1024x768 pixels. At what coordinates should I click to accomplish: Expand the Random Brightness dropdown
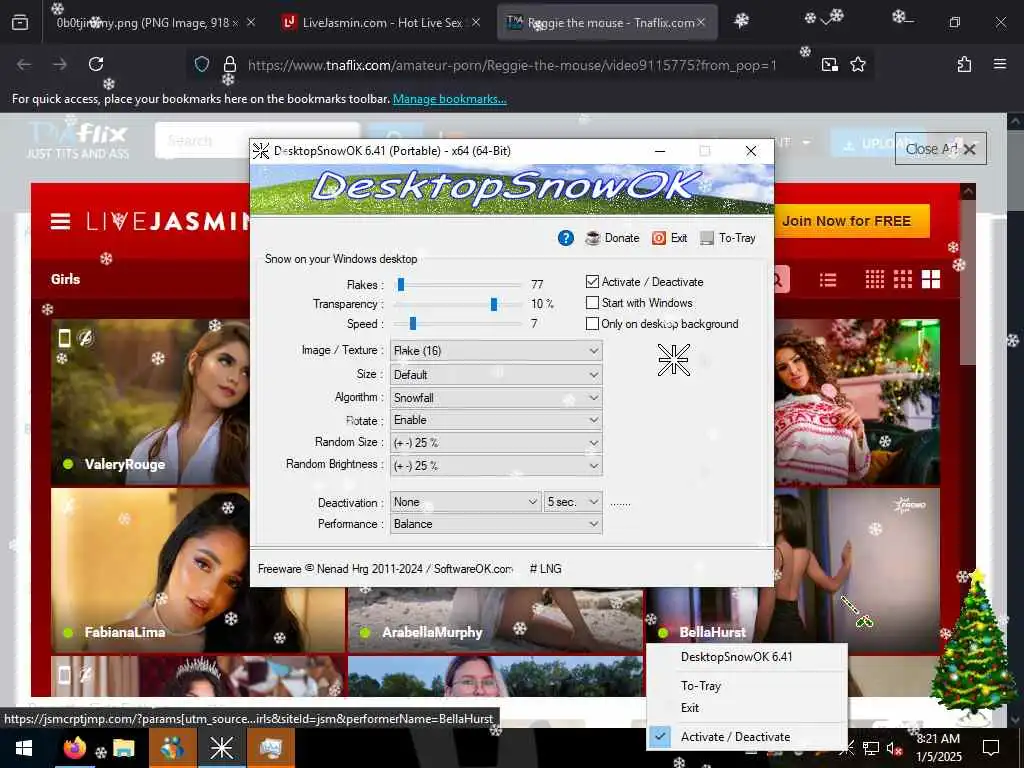tap(496, 466)
